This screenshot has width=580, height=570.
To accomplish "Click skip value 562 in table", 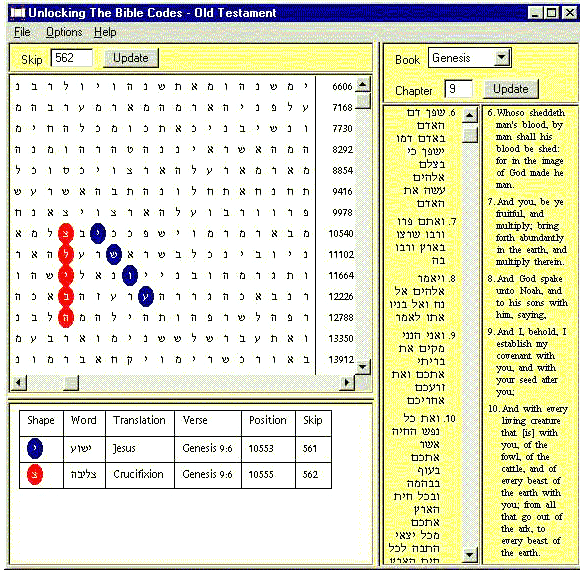I will coord(310,474).
